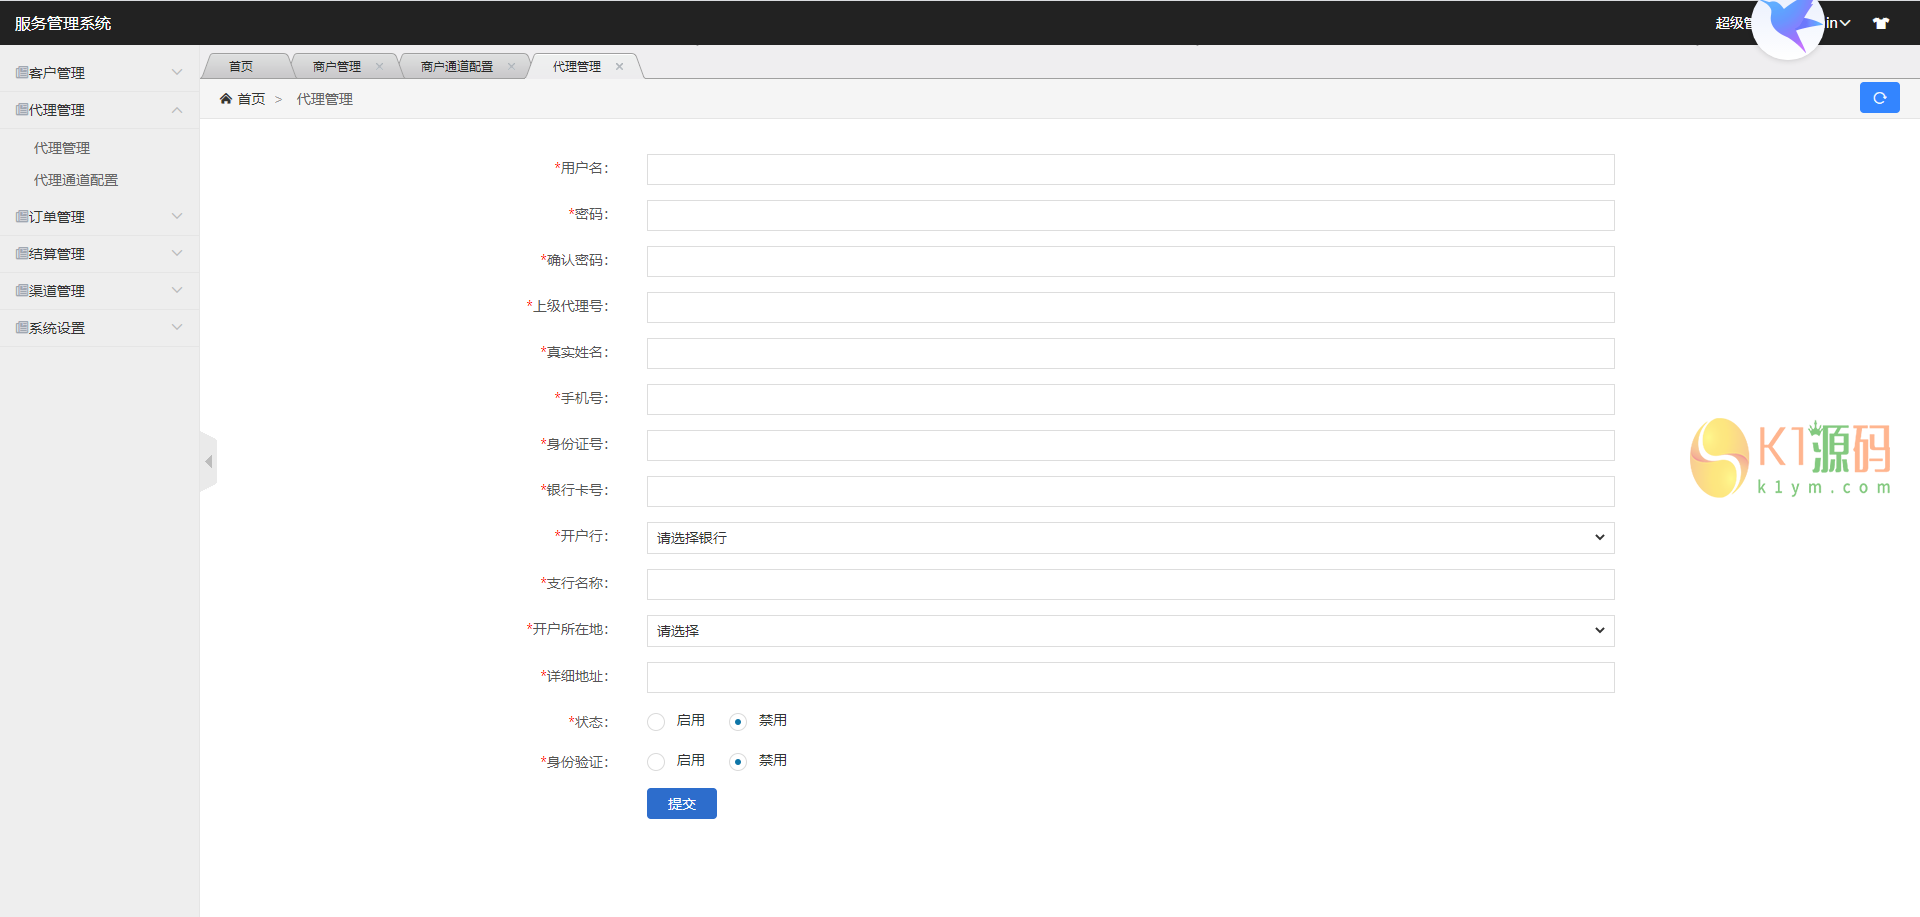Click the t-shirt theme icon
The height and width of the screenshot is (917, 1920).
point(1881,23)
